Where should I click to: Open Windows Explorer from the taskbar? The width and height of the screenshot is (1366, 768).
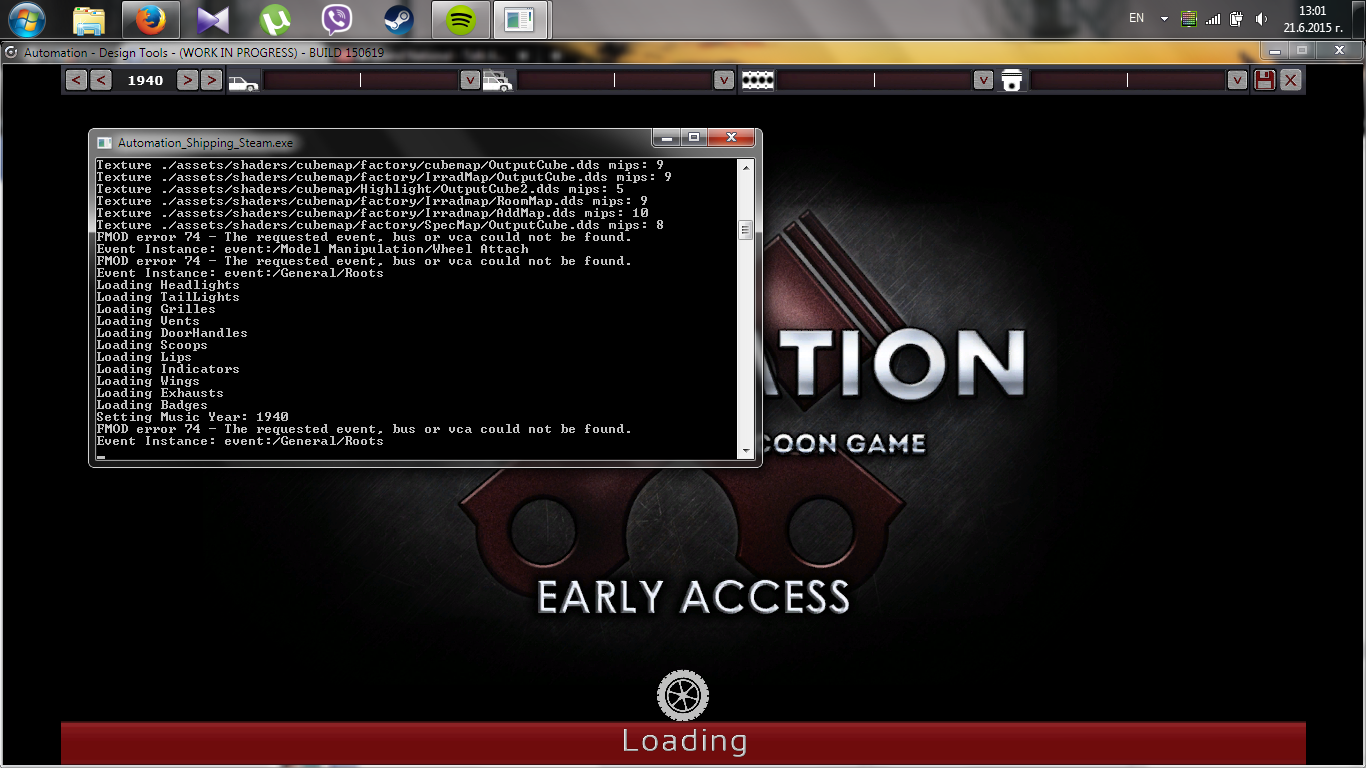[x=89, y=19]
